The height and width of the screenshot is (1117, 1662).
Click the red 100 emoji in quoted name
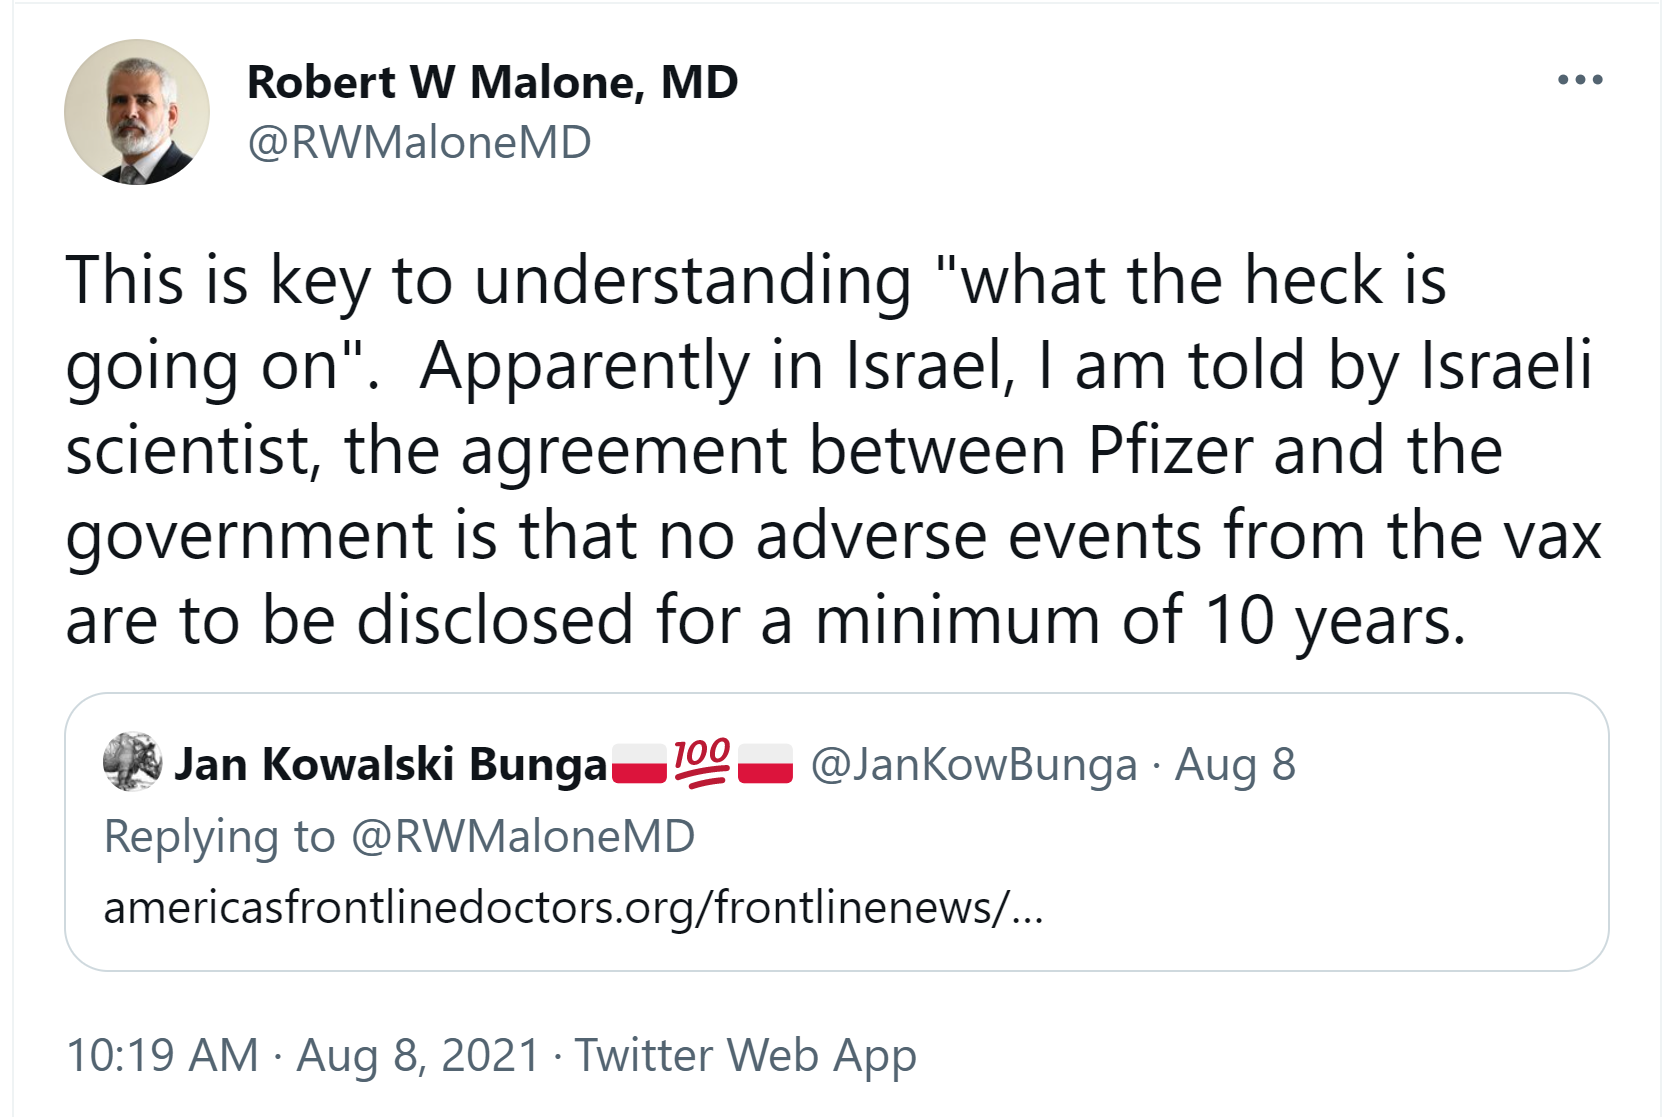(x=702, y=763)
